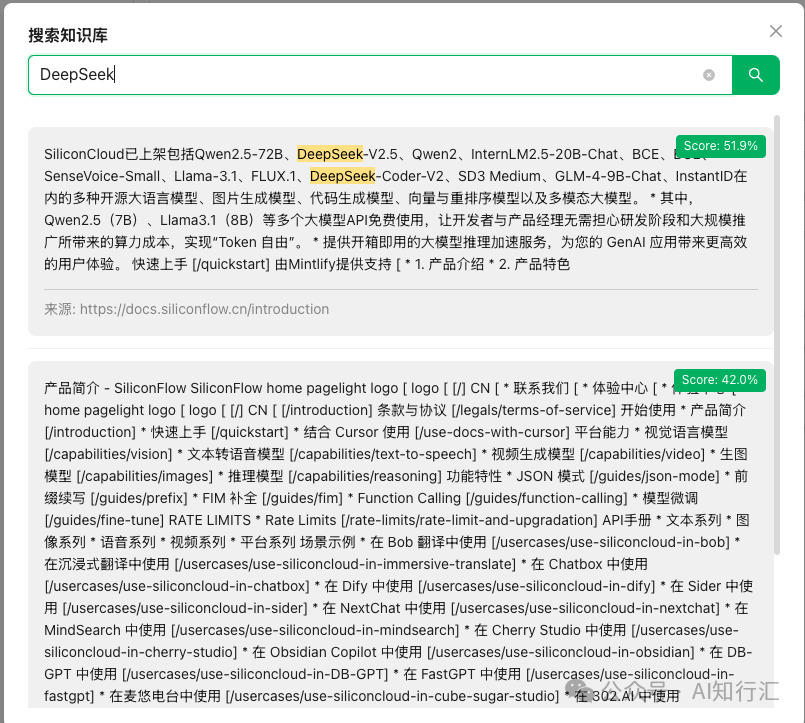Viewport: 805px width, 723px height.
Task: Click the 在 Obsidian Copilot 中使用 text
Action: coord(337,652)
